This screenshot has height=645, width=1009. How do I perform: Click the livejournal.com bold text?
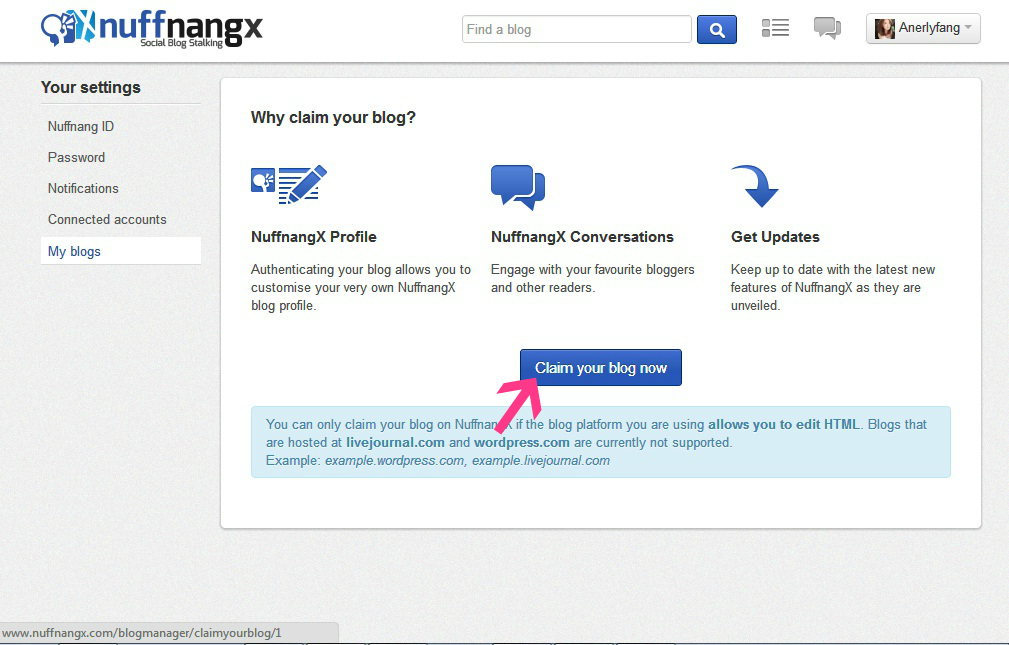pyautogui.click(x=395, y=442)
